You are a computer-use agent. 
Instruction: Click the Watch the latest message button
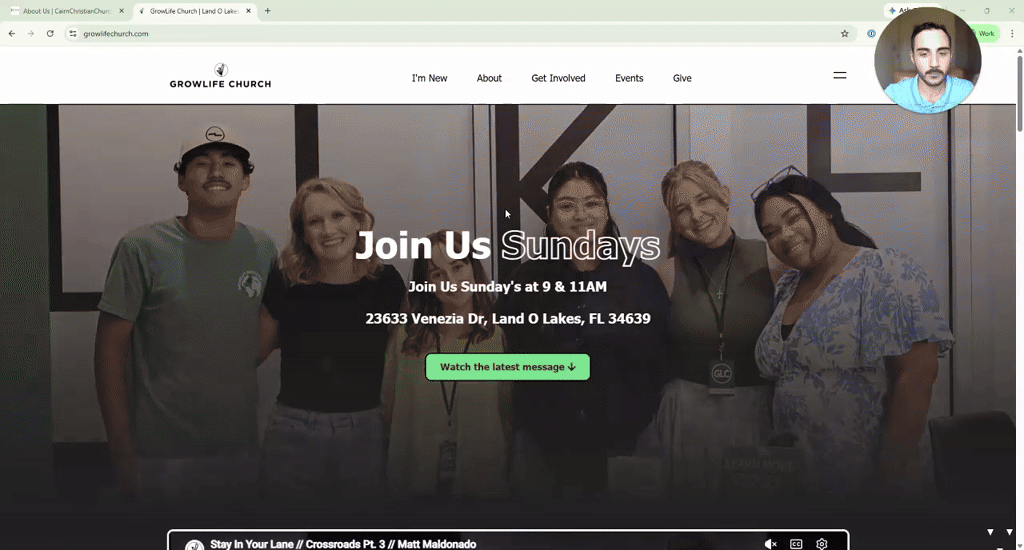[507, 367]
